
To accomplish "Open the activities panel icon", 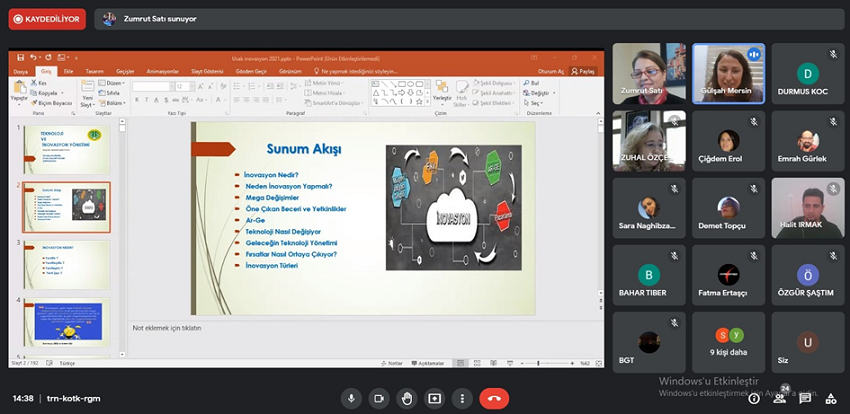I will pyautogui.click(x=831, y=398).
